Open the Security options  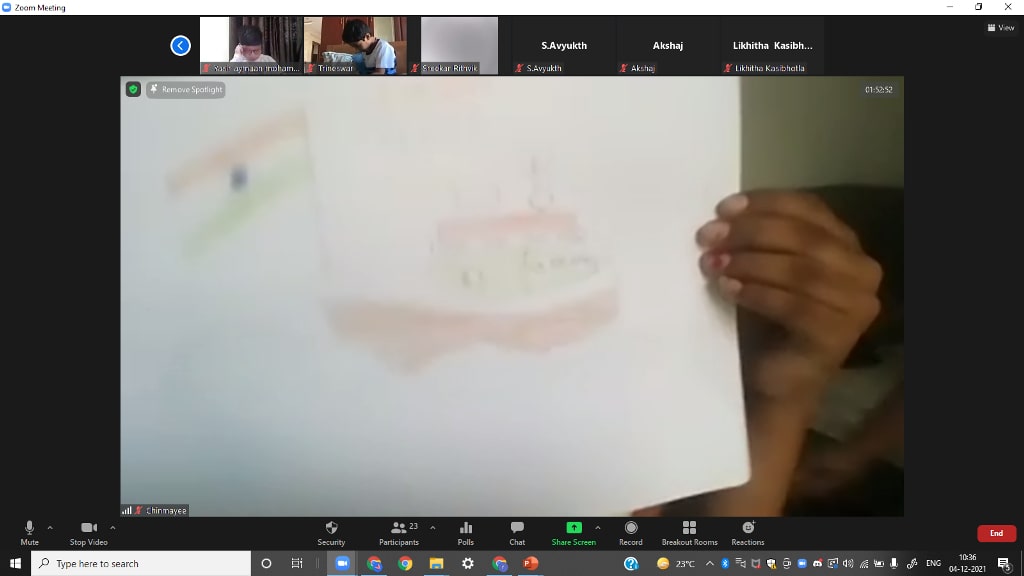(331, 532)
